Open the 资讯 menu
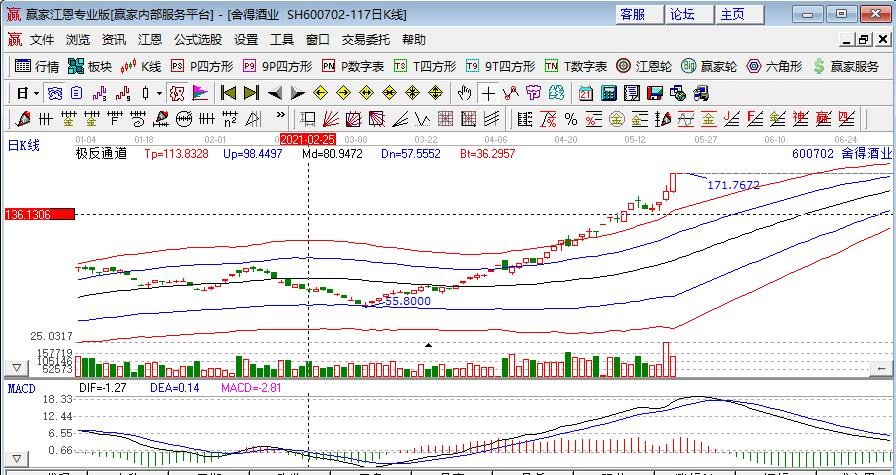This screenshot has height=475, width=896. click(114, 39)
